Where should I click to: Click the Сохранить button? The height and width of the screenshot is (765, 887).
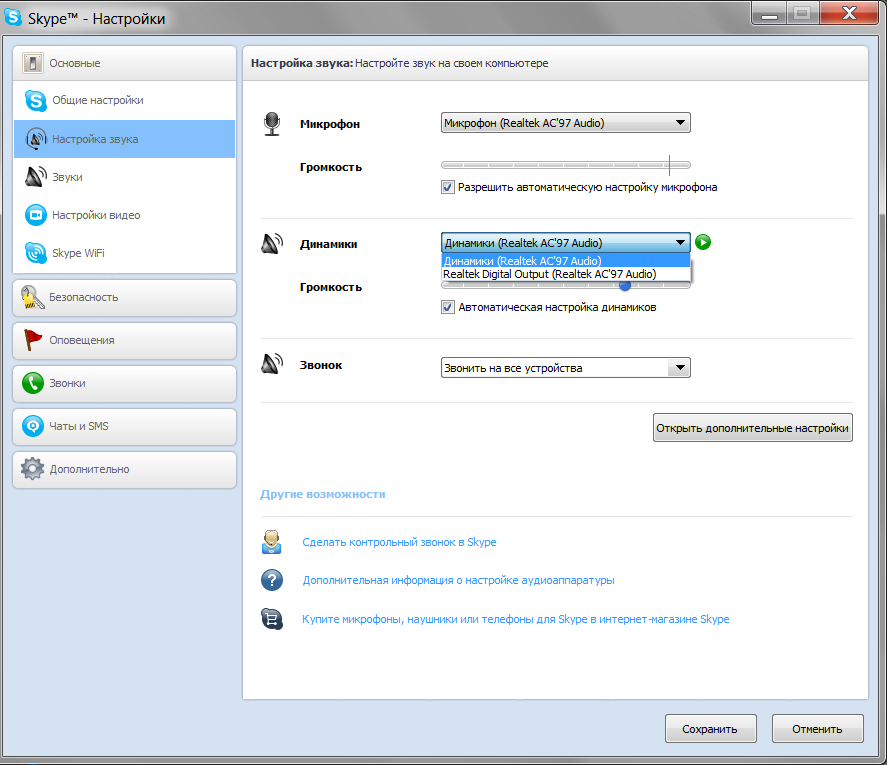point(711,729)
